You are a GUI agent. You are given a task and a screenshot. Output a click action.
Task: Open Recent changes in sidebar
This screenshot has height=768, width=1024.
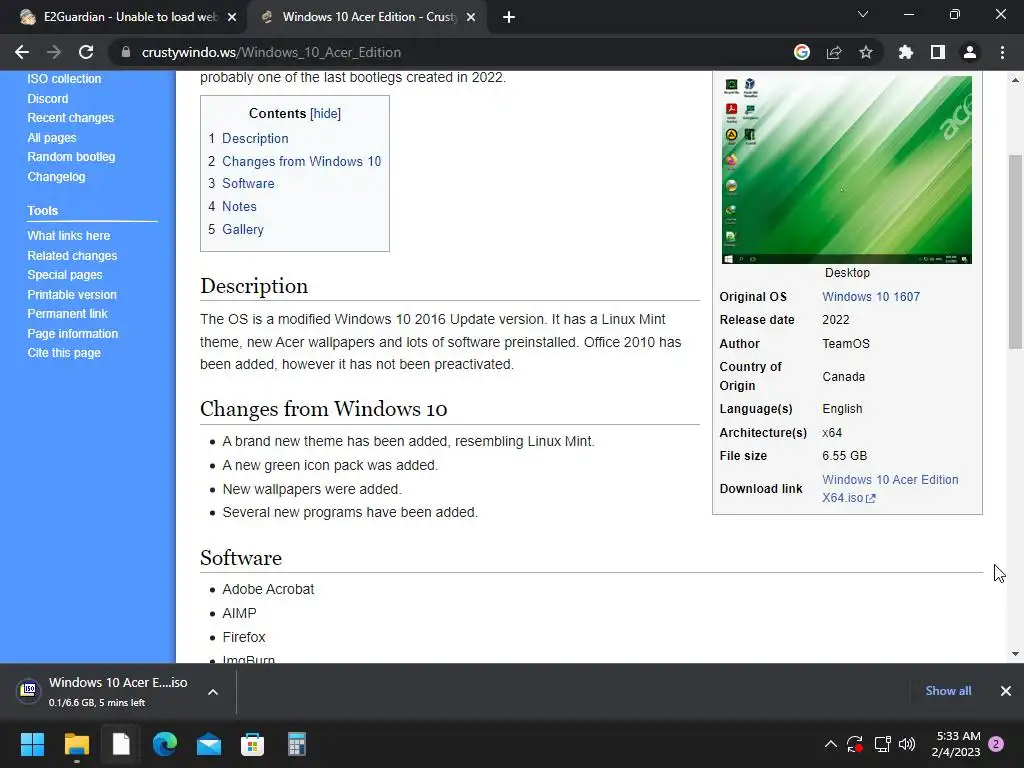point(71,118)
